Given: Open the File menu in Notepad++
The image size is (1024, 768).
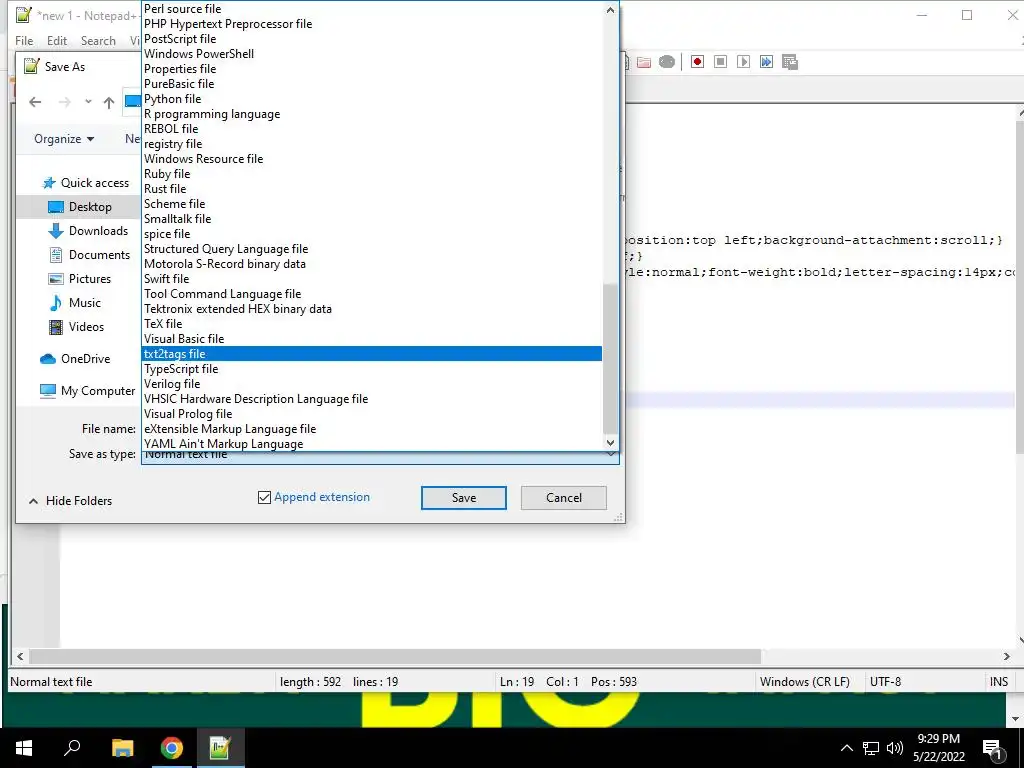Looking at the screenshot, I should [x=24, y=40].
